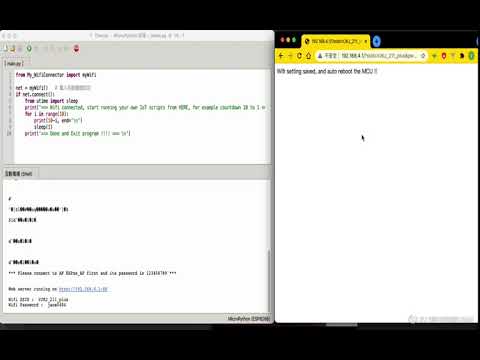The width and height of the screenshot is (480, 360).
Task: Click the code line 'from utime import sleep'
Action: [x=51, y=101]
